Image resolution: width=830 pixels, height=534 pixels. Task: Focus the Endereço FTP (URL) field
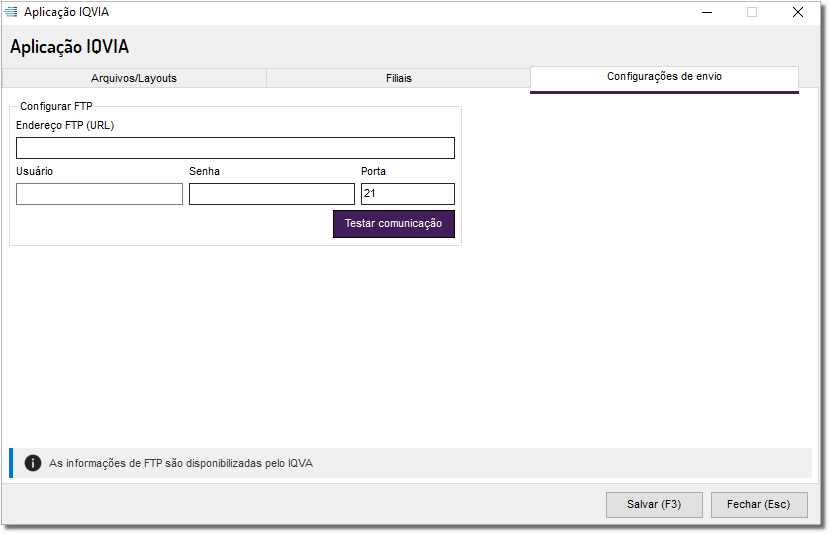coord(235,148)
